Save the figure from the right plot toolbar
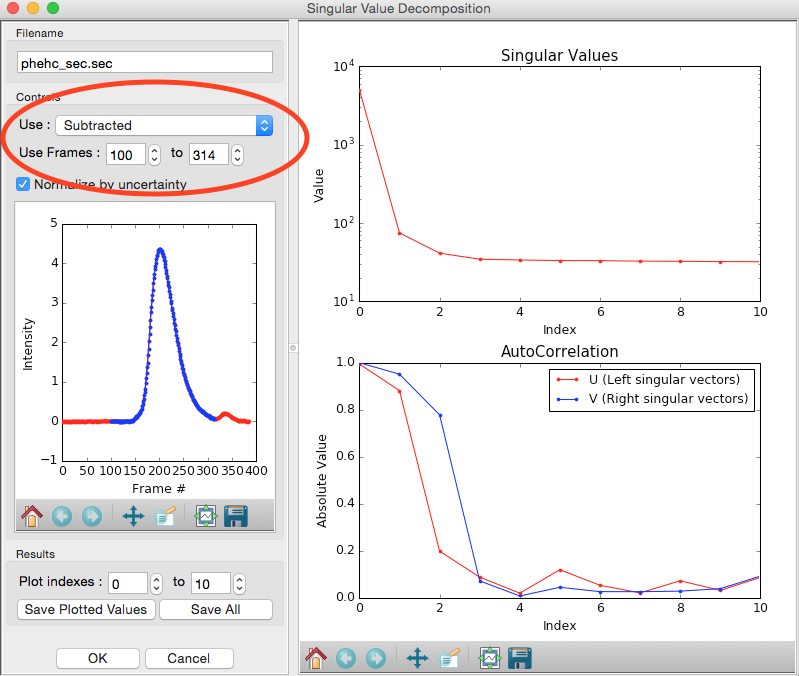The width and height of the screenshot is (799, 676). [520, 658]
